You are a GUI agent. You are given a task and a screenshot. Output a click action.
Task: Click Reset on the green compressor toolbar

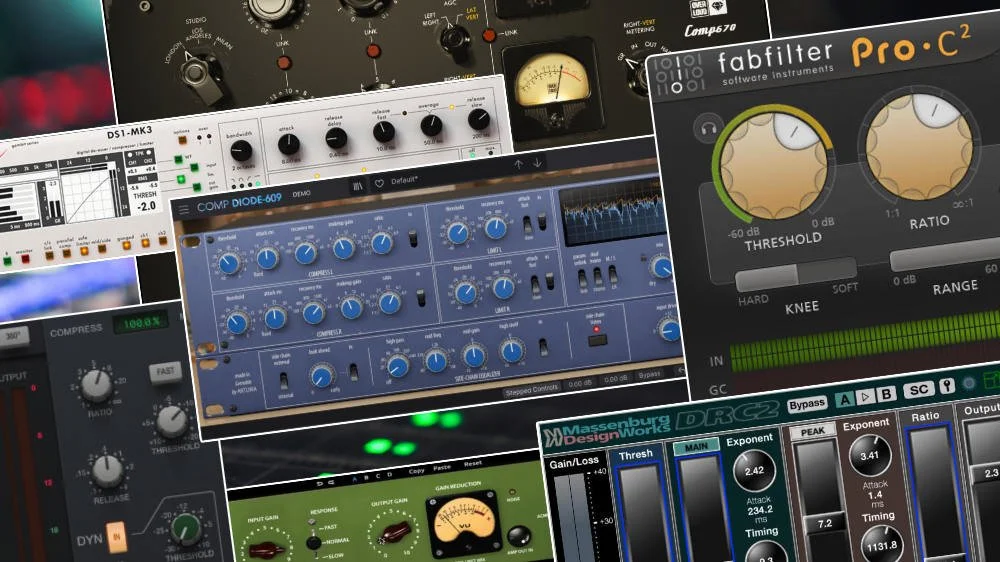(x=473, y=463)
